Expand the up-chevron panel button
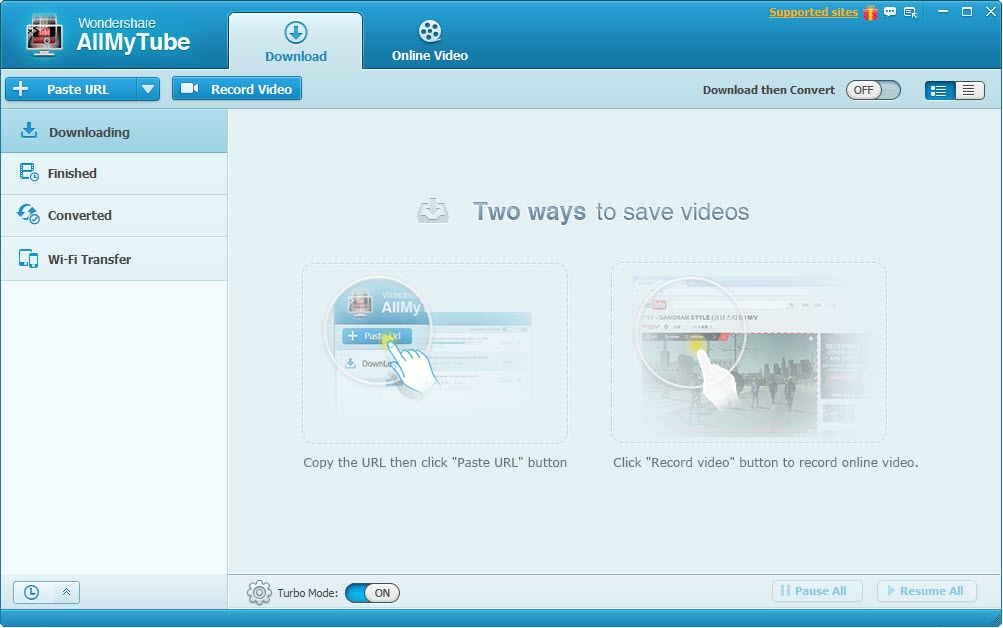The width and height of the screenshot is (1003, 628). (x=66, y=592)
